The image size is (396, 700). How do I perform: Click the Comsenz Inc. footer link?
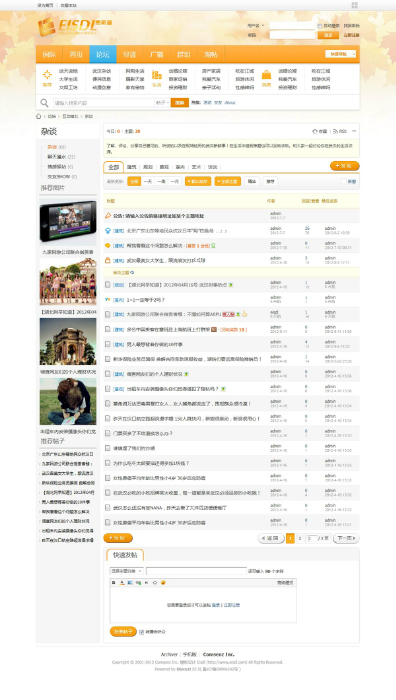click(x=219, y=654)
